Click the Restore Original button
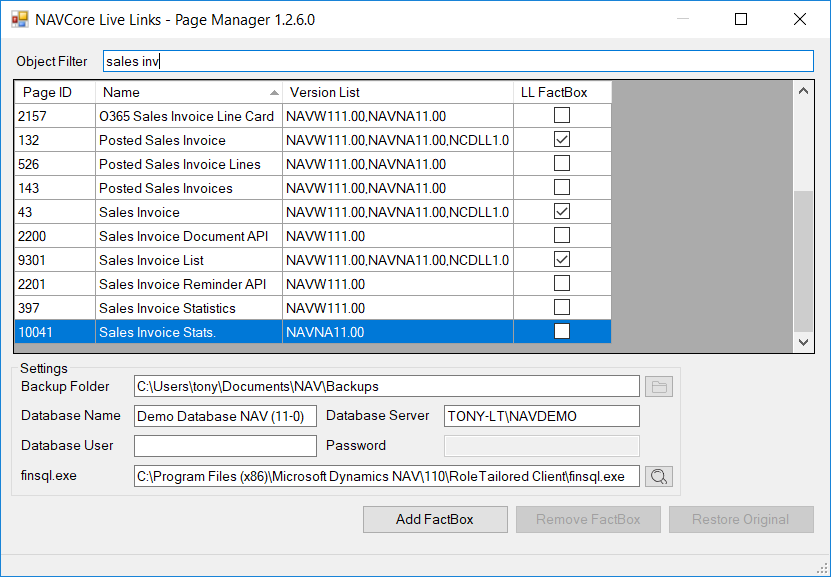 pos(740,519)
